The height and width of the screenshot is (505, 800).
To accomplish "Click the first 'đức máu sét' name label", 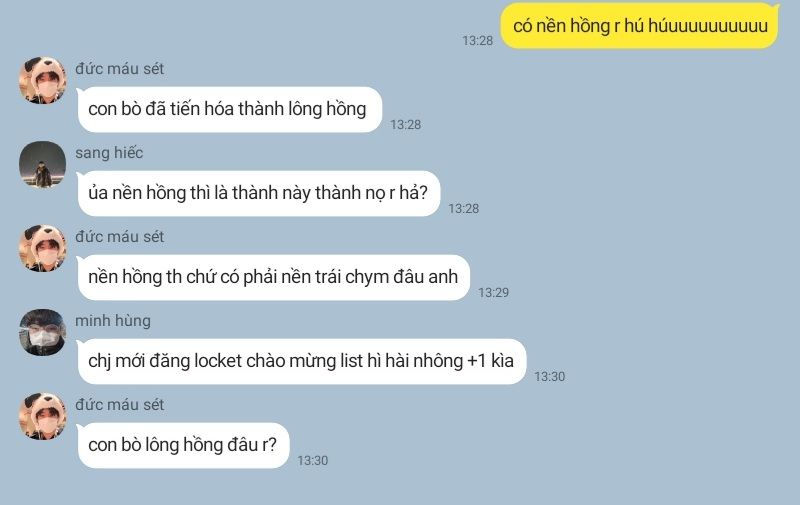I will [119, 69].
